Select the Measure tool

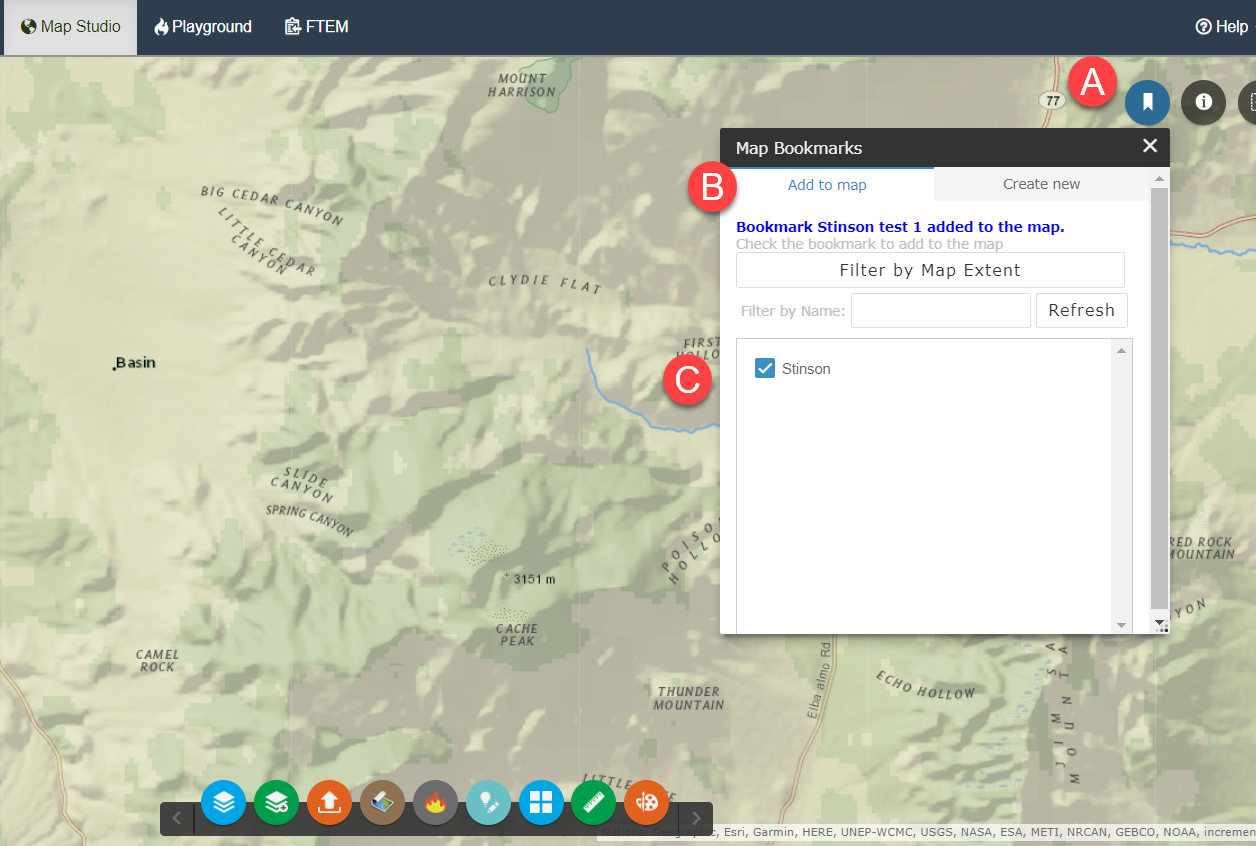593,802
